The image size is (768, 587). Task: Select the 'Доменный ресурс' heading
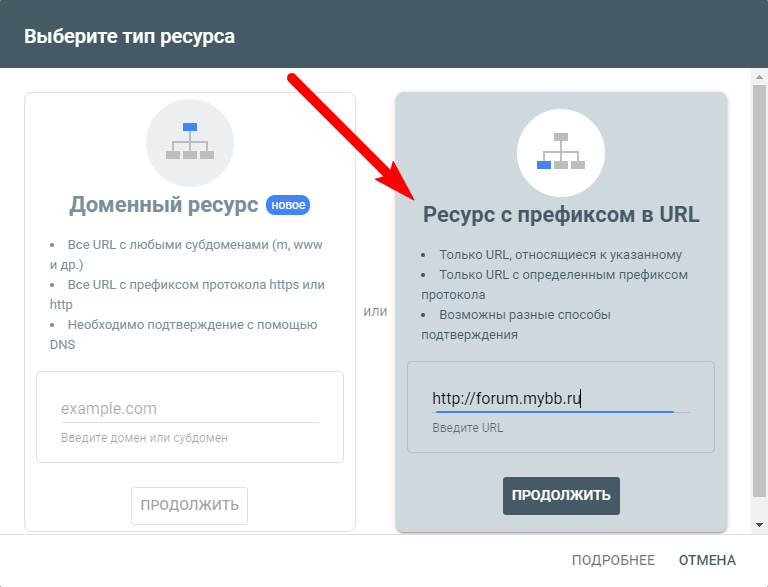point(164,205)
